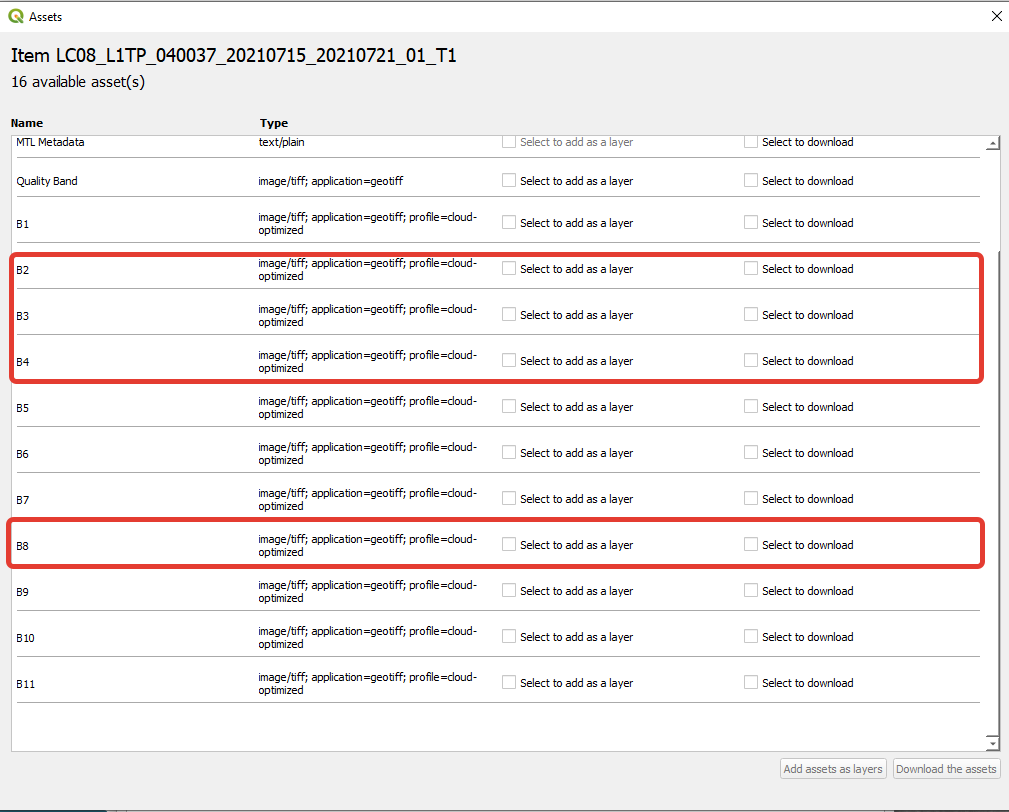Select B4 to add as a layer
The image size is (1009, 812).
tap(508, 361)
